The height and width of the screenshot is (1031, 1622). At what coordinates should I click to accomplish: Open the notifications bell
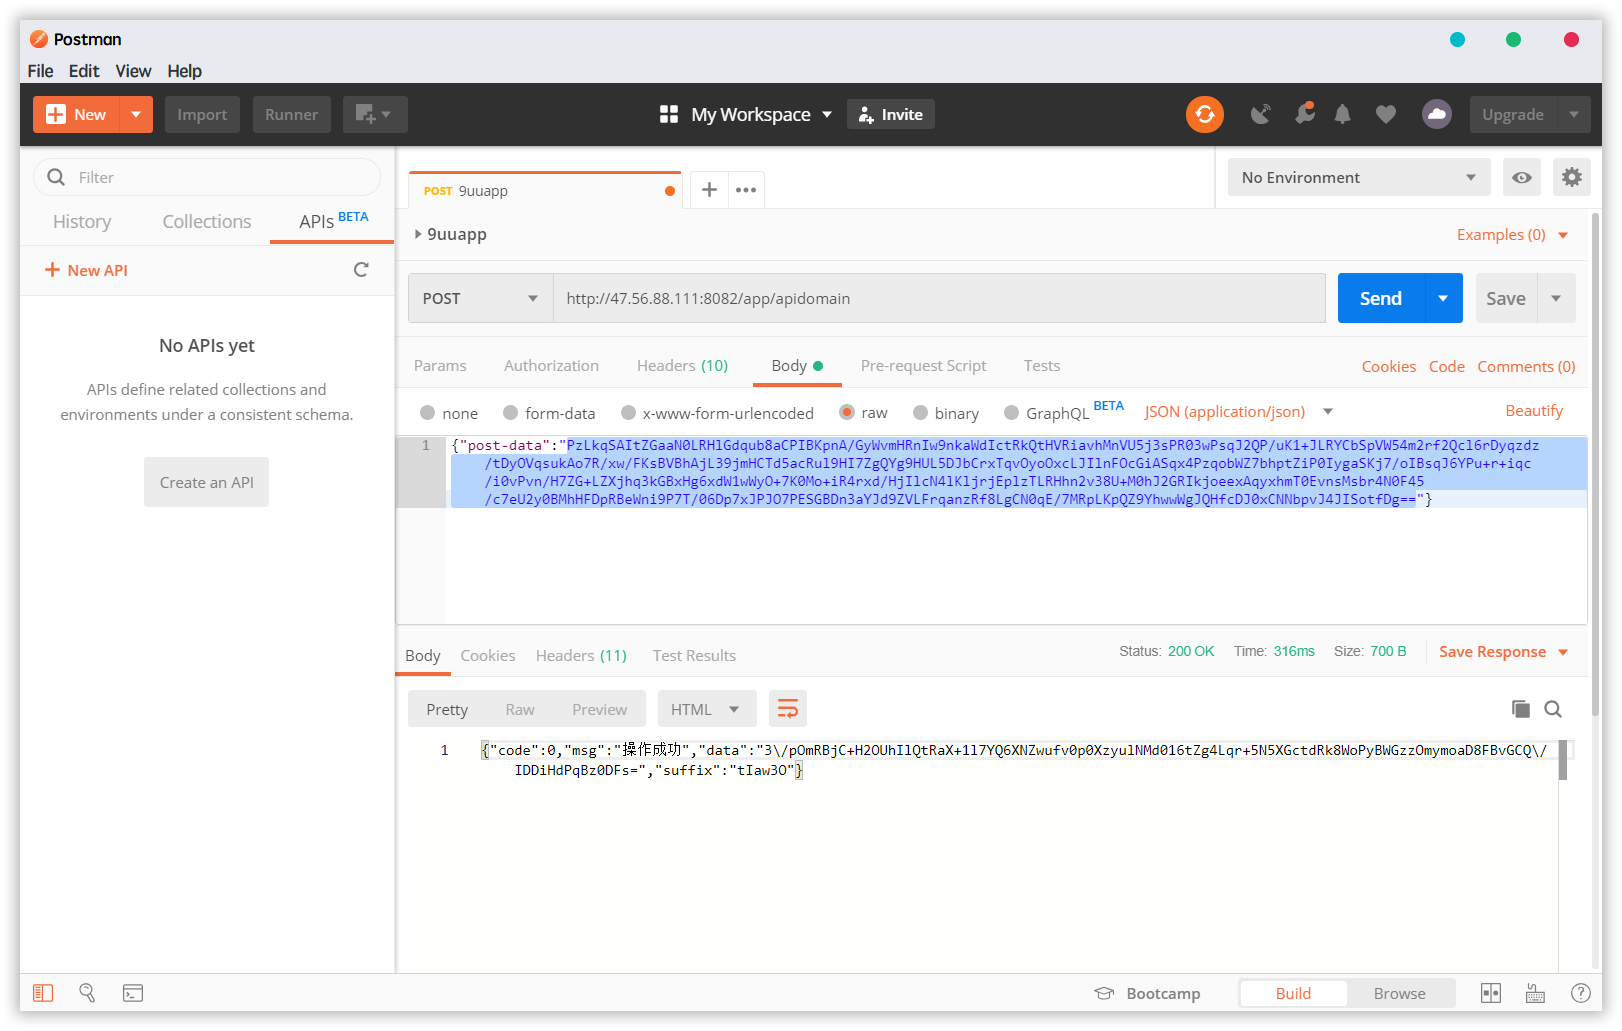pos(1342,114)
